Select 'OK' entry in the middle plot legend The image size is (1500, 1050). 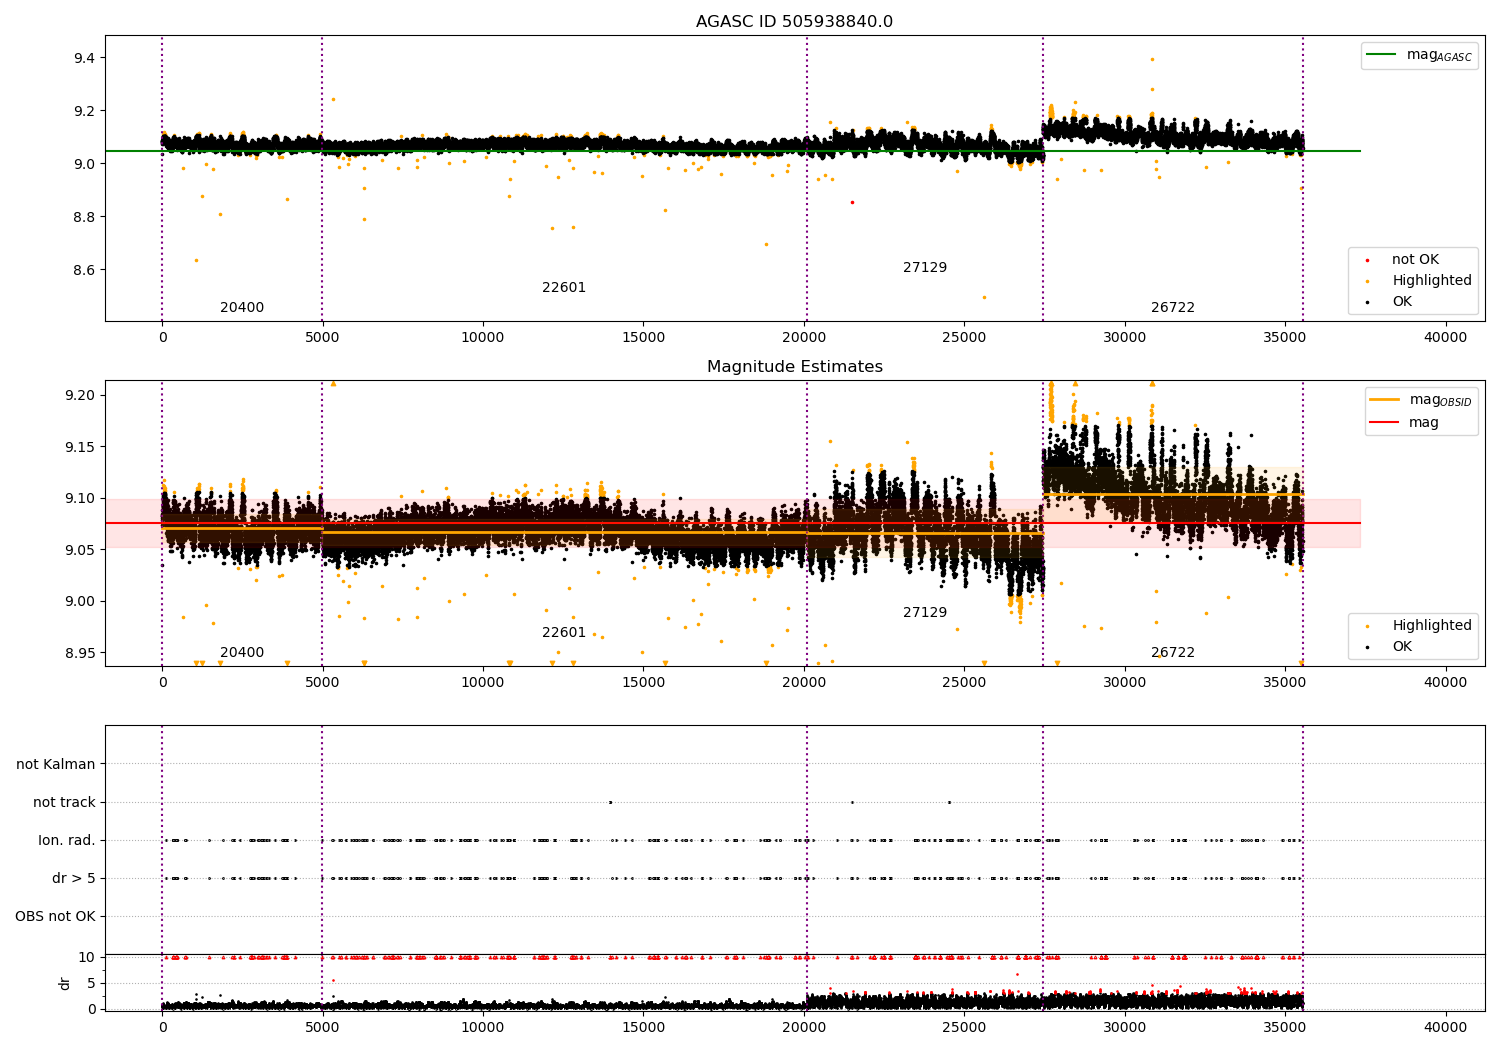tap(1402, 647)
